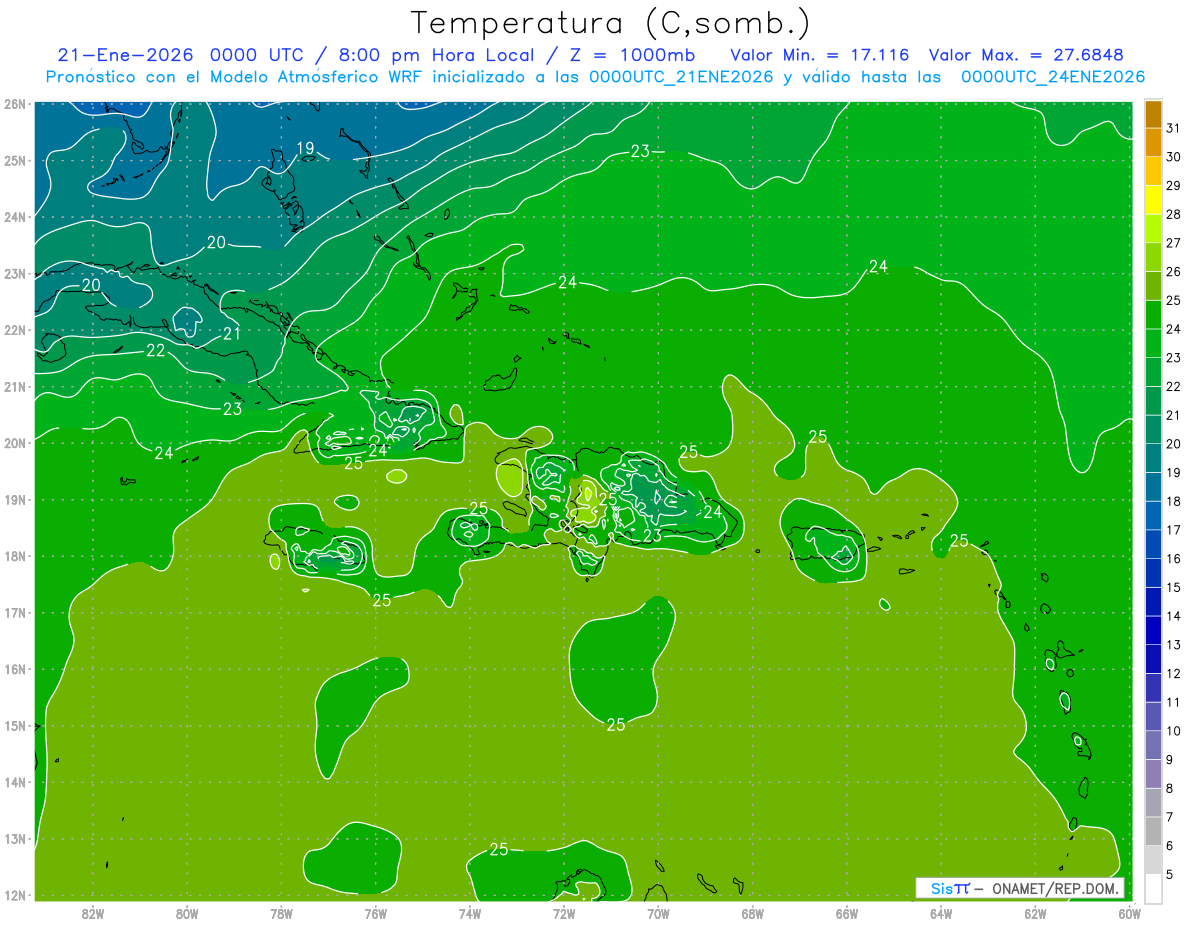Click the '24N' latitude axis label
Screen dimensions: 1200x927
click(14, 217)
